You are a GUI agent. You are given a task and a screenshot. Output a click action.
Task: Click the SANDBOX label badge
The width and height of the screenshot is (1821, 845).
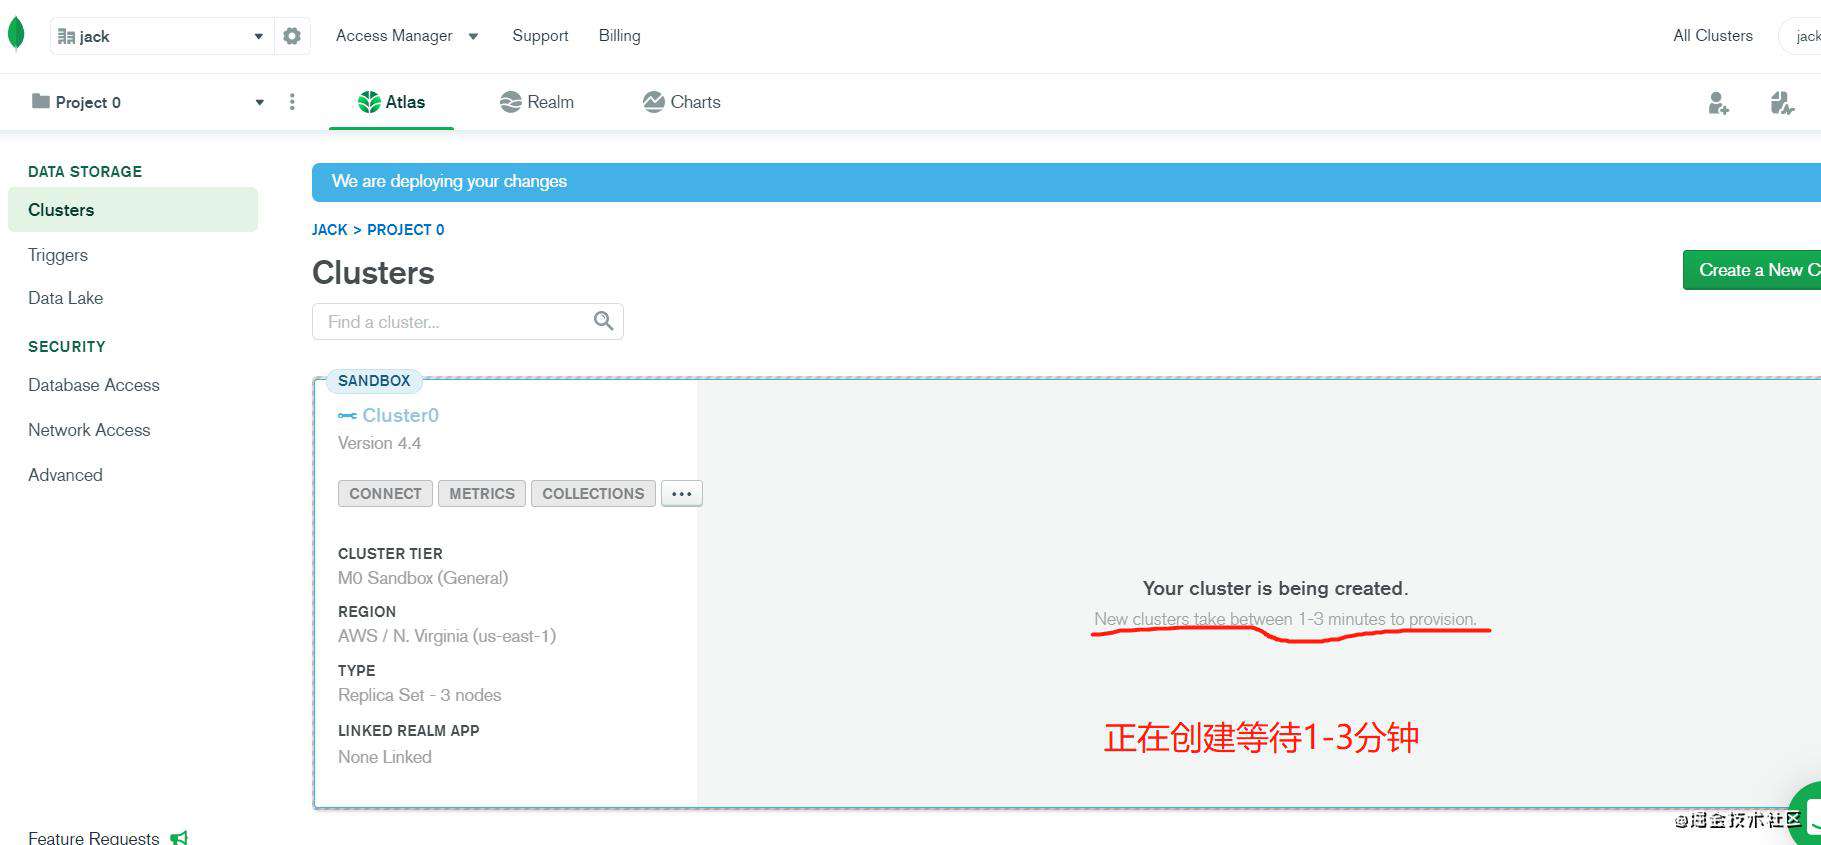click(374, 381)
